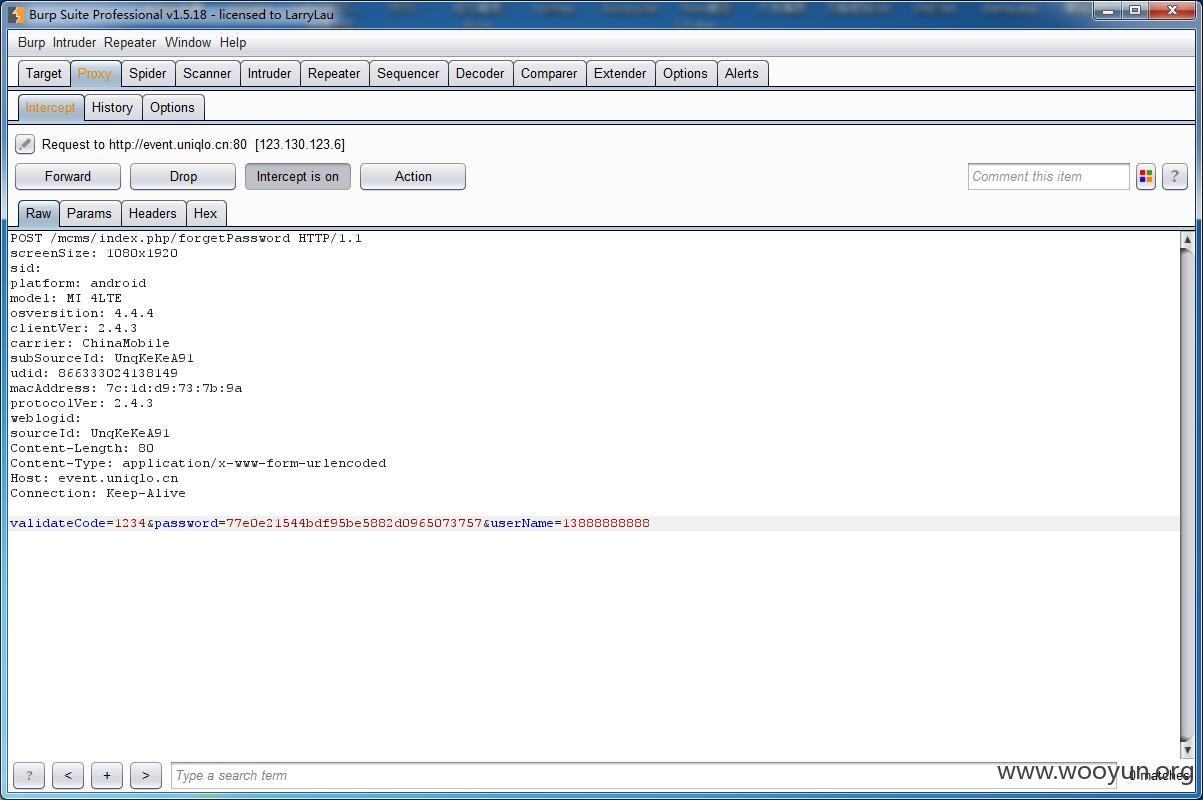
Task: Switch to the Spider tab
Action: pos(148,74)
